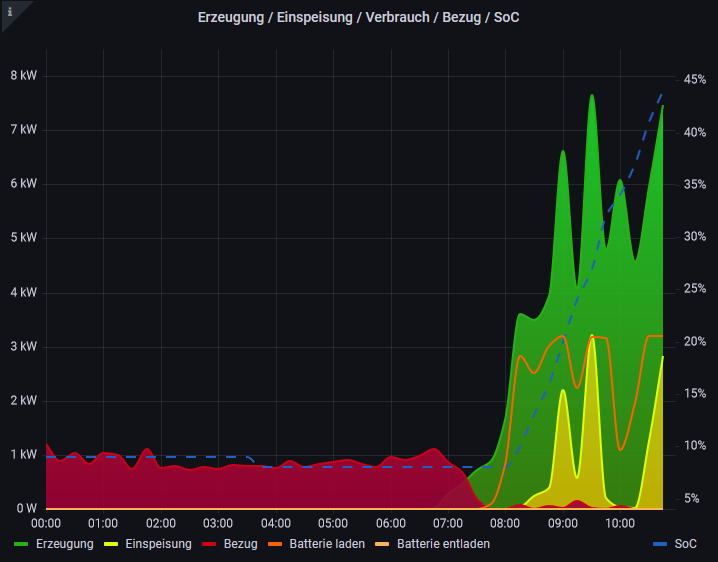This screenshot has height=562, width=718.
Task: Click the 01:00 time axis label
Action: click(x=103, y=524)
